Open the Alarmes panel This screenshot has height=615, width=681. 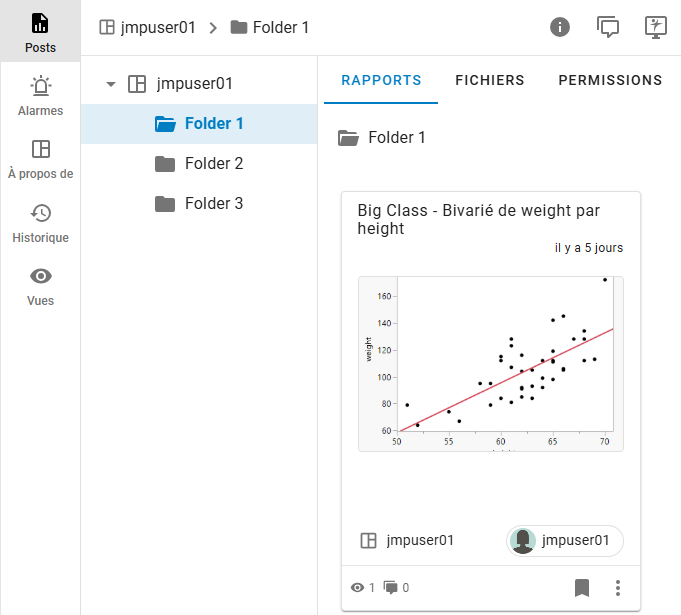(40, 96)
